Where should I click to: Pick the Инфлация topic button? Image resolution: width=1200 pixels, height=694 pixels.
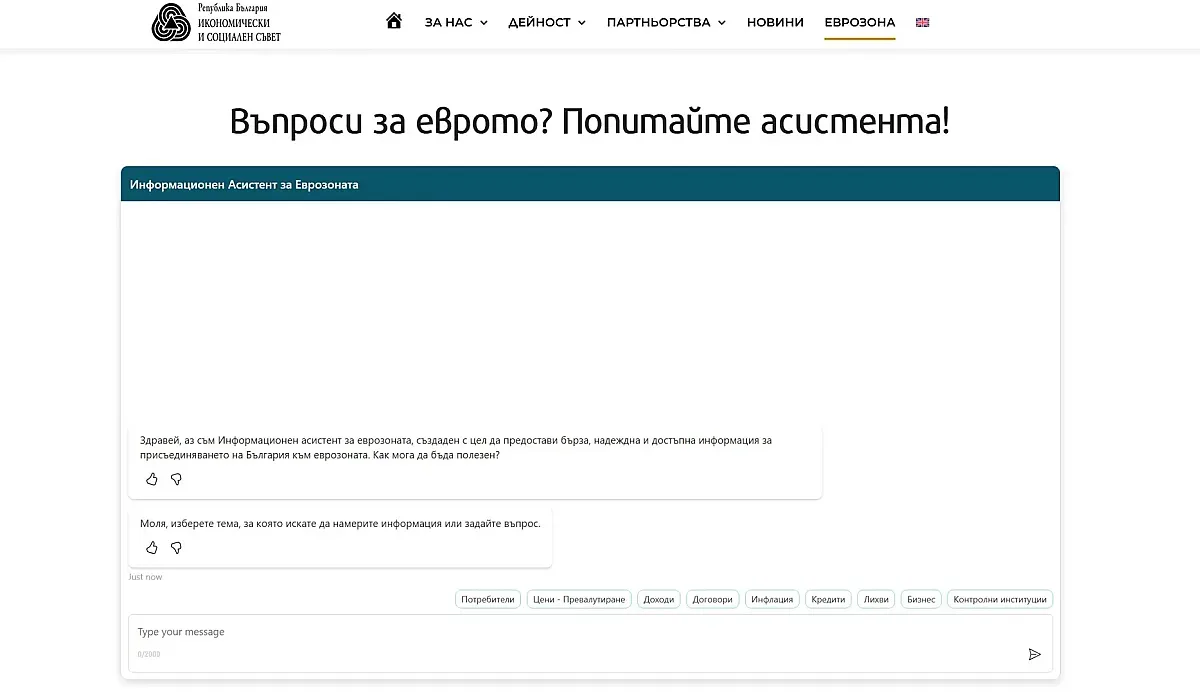click(x=772, y=599)
